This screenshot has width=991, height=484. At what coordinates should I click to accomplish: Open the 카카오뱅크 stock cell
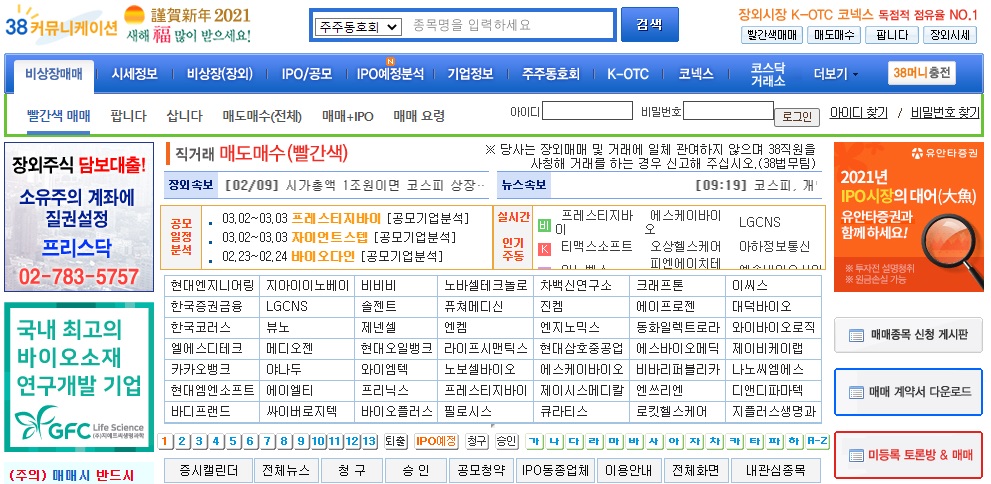coord(212,369)
